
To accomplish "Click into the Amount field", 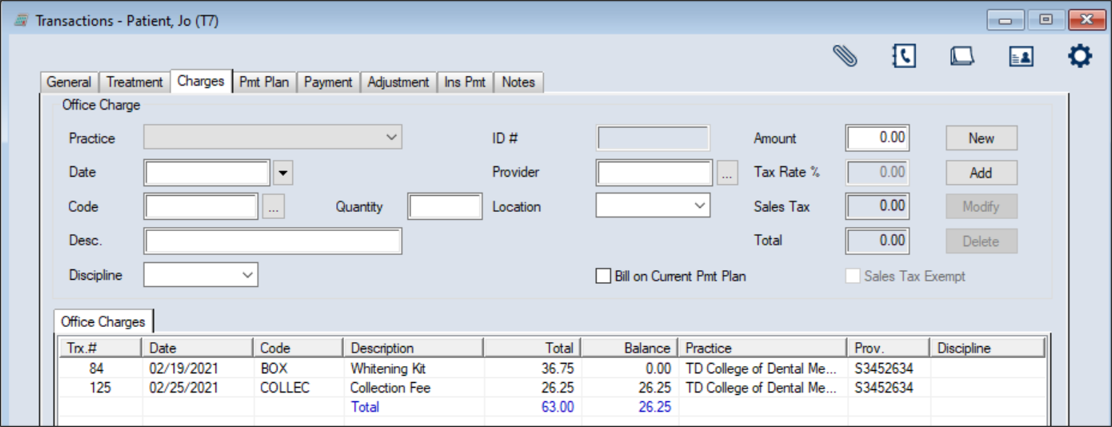I will click(x=877, y=138).
